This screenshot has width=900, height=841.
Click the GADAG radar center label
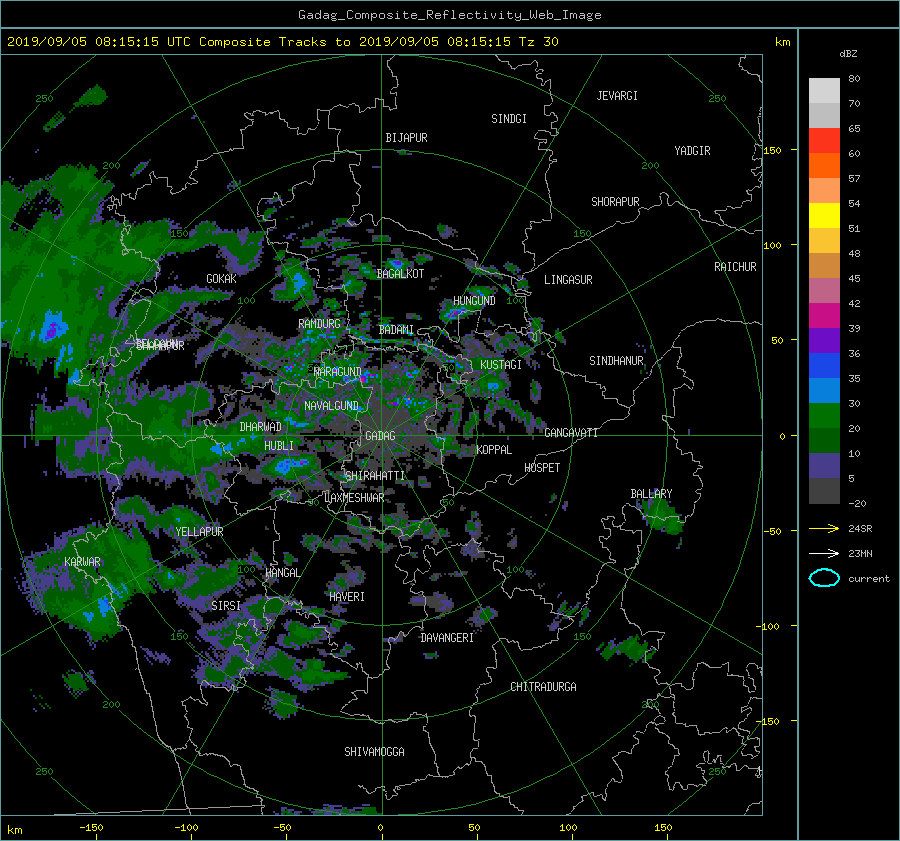(380, 436)
